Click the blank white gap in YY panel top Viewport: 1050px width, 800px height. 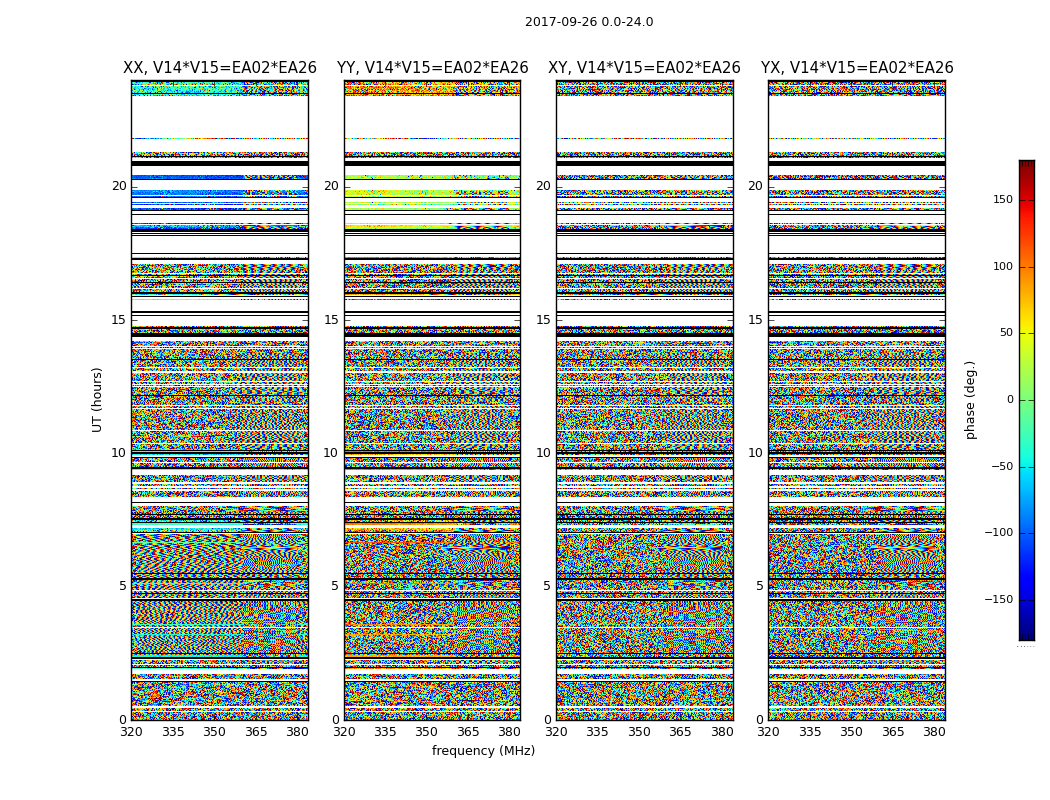pyautogui.click(x=433, y=116)
